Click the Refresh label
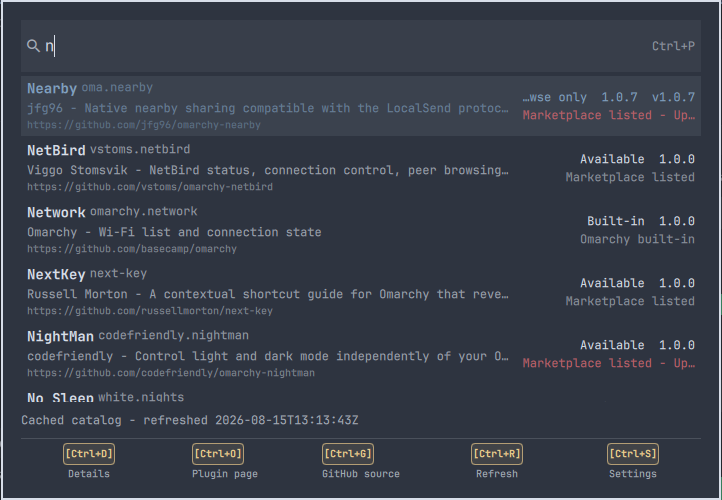 point(497,474)
